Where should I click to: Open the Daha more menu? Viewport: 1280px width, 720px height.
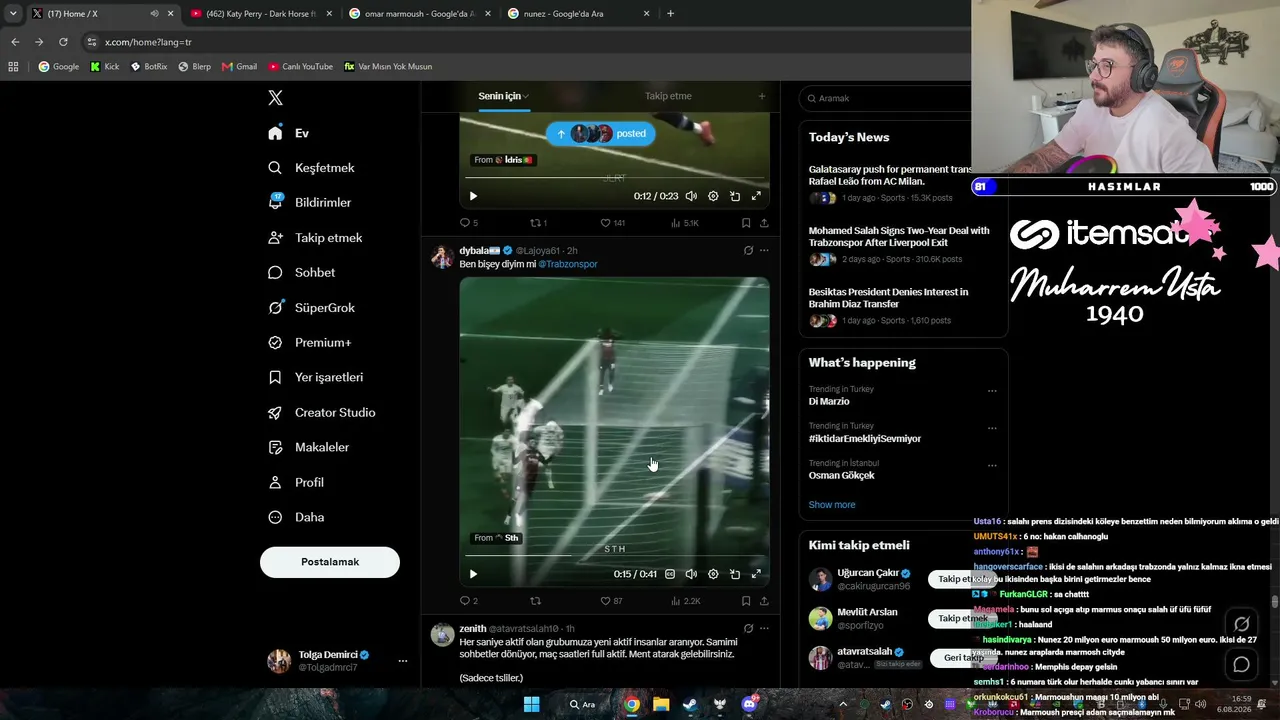tap(295, 518)
